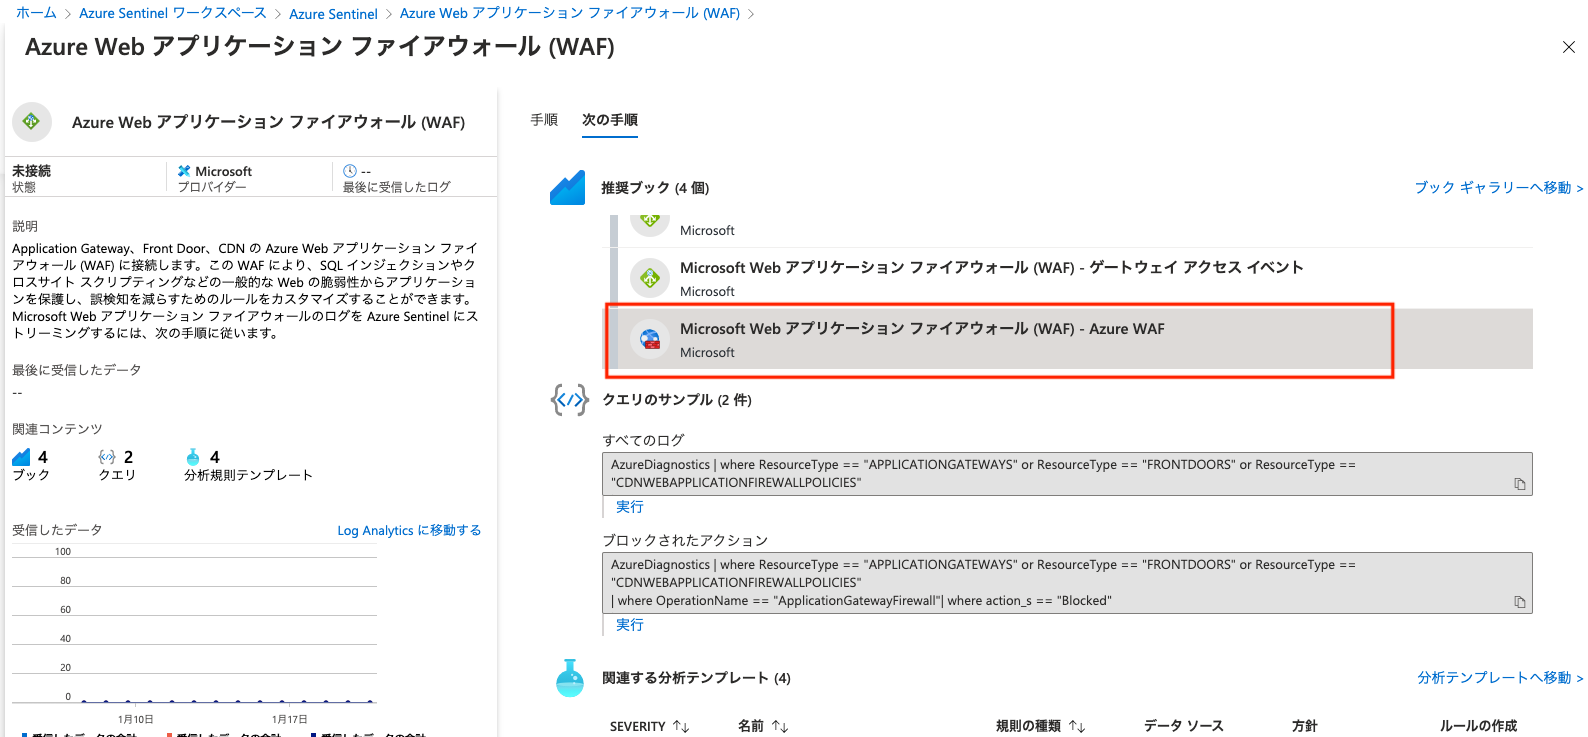
Task: Click the 1月10日 chart axis label
Action: [x=136, y=719]
